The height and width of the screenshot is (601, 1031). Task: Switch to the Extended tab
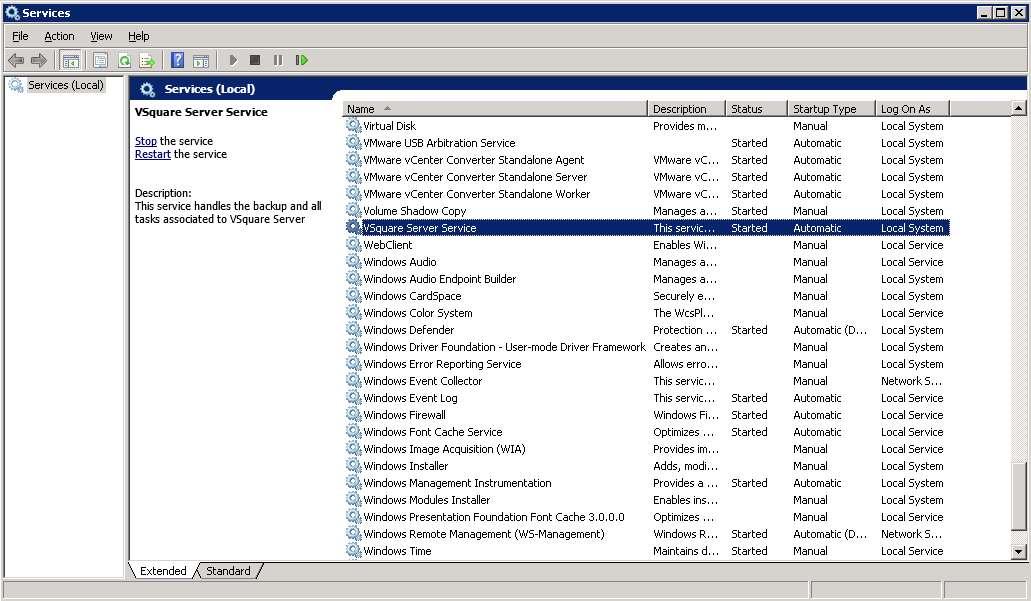coord(163,571)
